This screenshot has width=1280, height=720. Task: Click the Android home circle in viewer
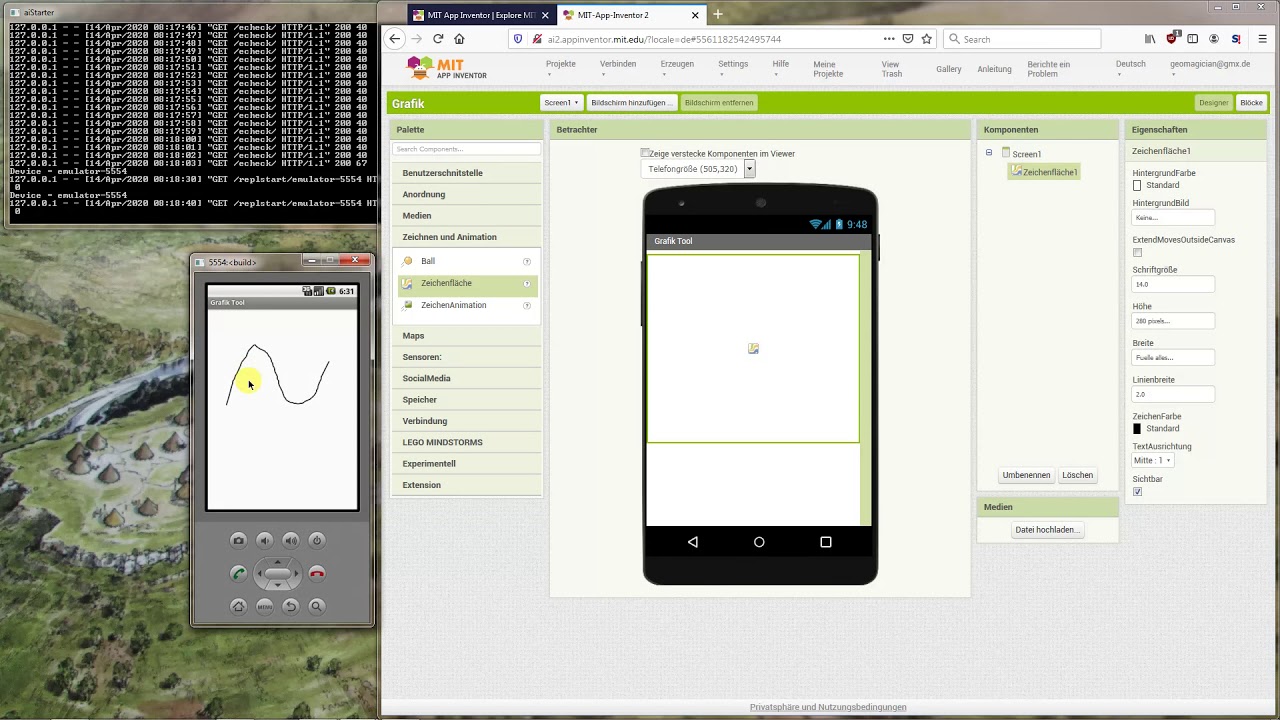click(759, 542)
